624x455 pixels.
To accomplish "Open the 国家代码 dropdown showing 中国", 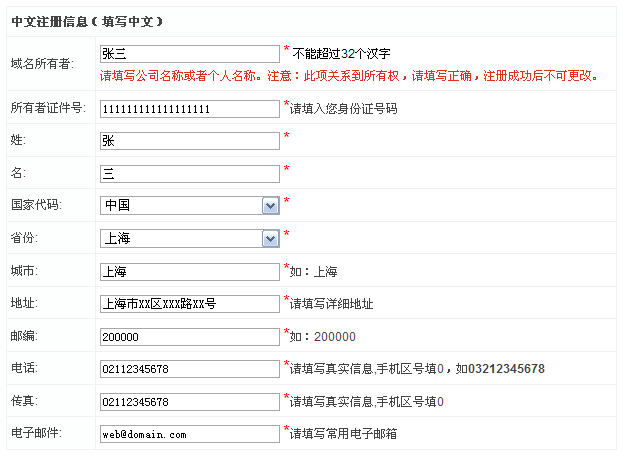I will 190,206.
